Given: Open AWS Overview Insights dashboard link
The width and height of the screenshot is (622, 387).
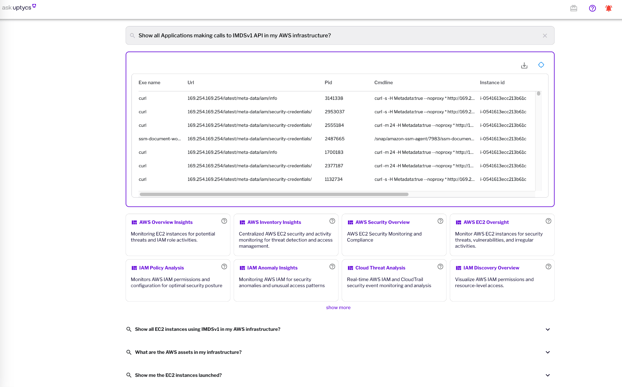Looking at the screenshot, I should click(166, 222).
